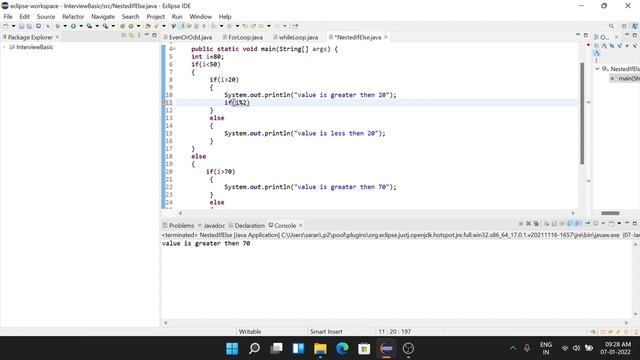Click the New Java Class icon

coord(131,26)
